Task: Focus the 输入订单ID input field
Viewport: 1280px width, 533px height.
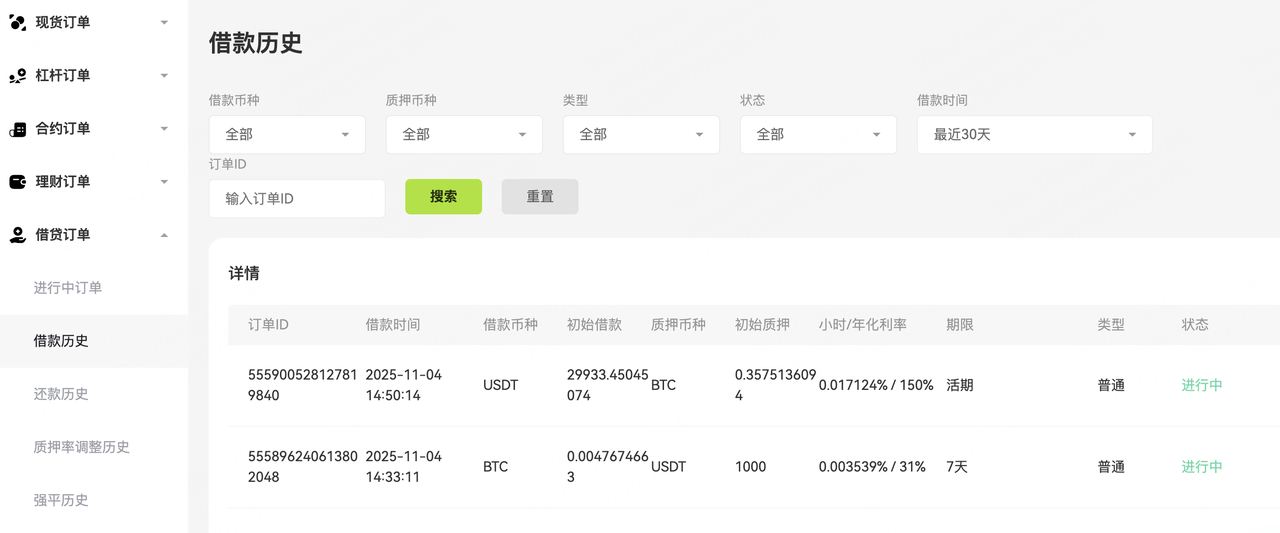Action: point(297,199)
